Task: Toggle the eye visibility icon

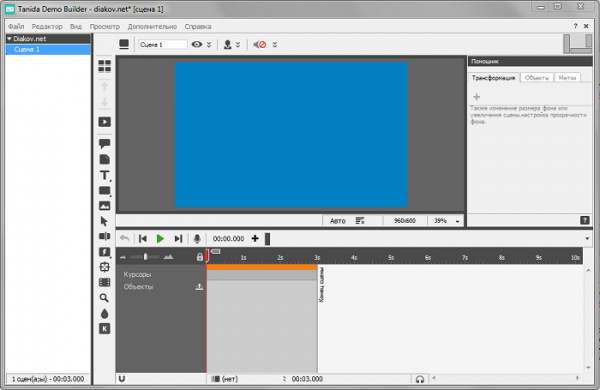Action: click(x=197, y=44)
